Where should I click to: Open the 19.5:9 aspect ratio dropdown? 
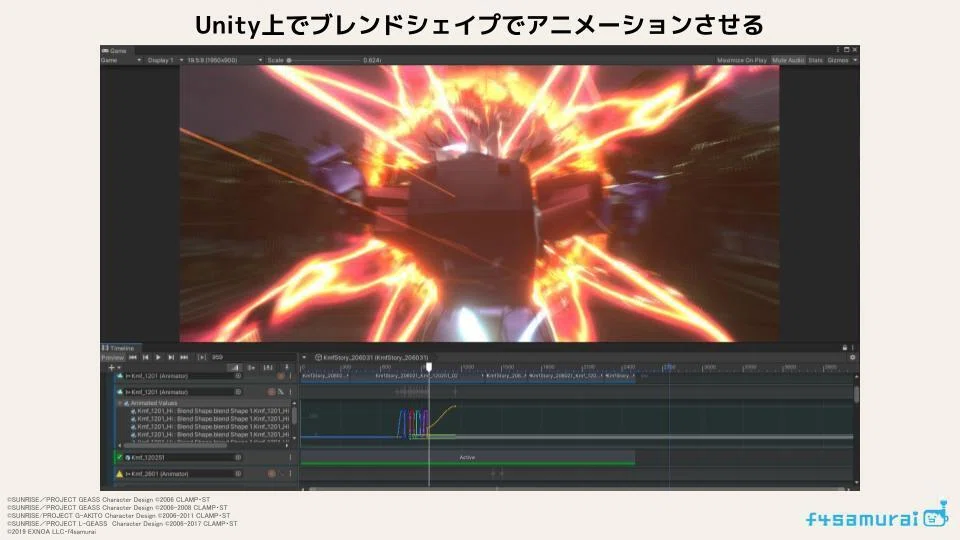point(223,60)
